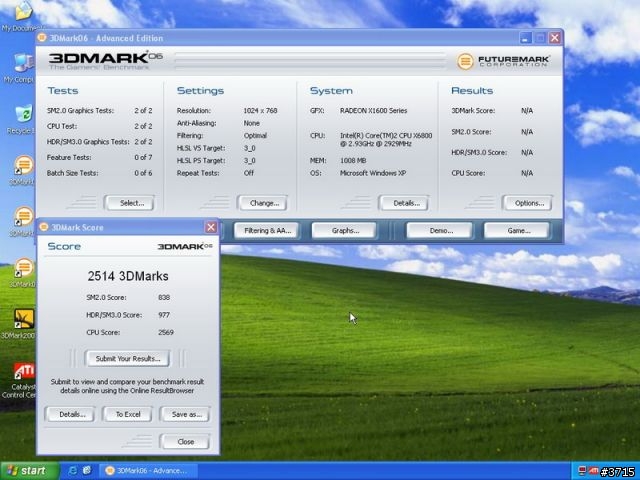Click the "1008 MB" MEM value
The height and width of the screenshot is (480, 640).
[x=353, y=160]
